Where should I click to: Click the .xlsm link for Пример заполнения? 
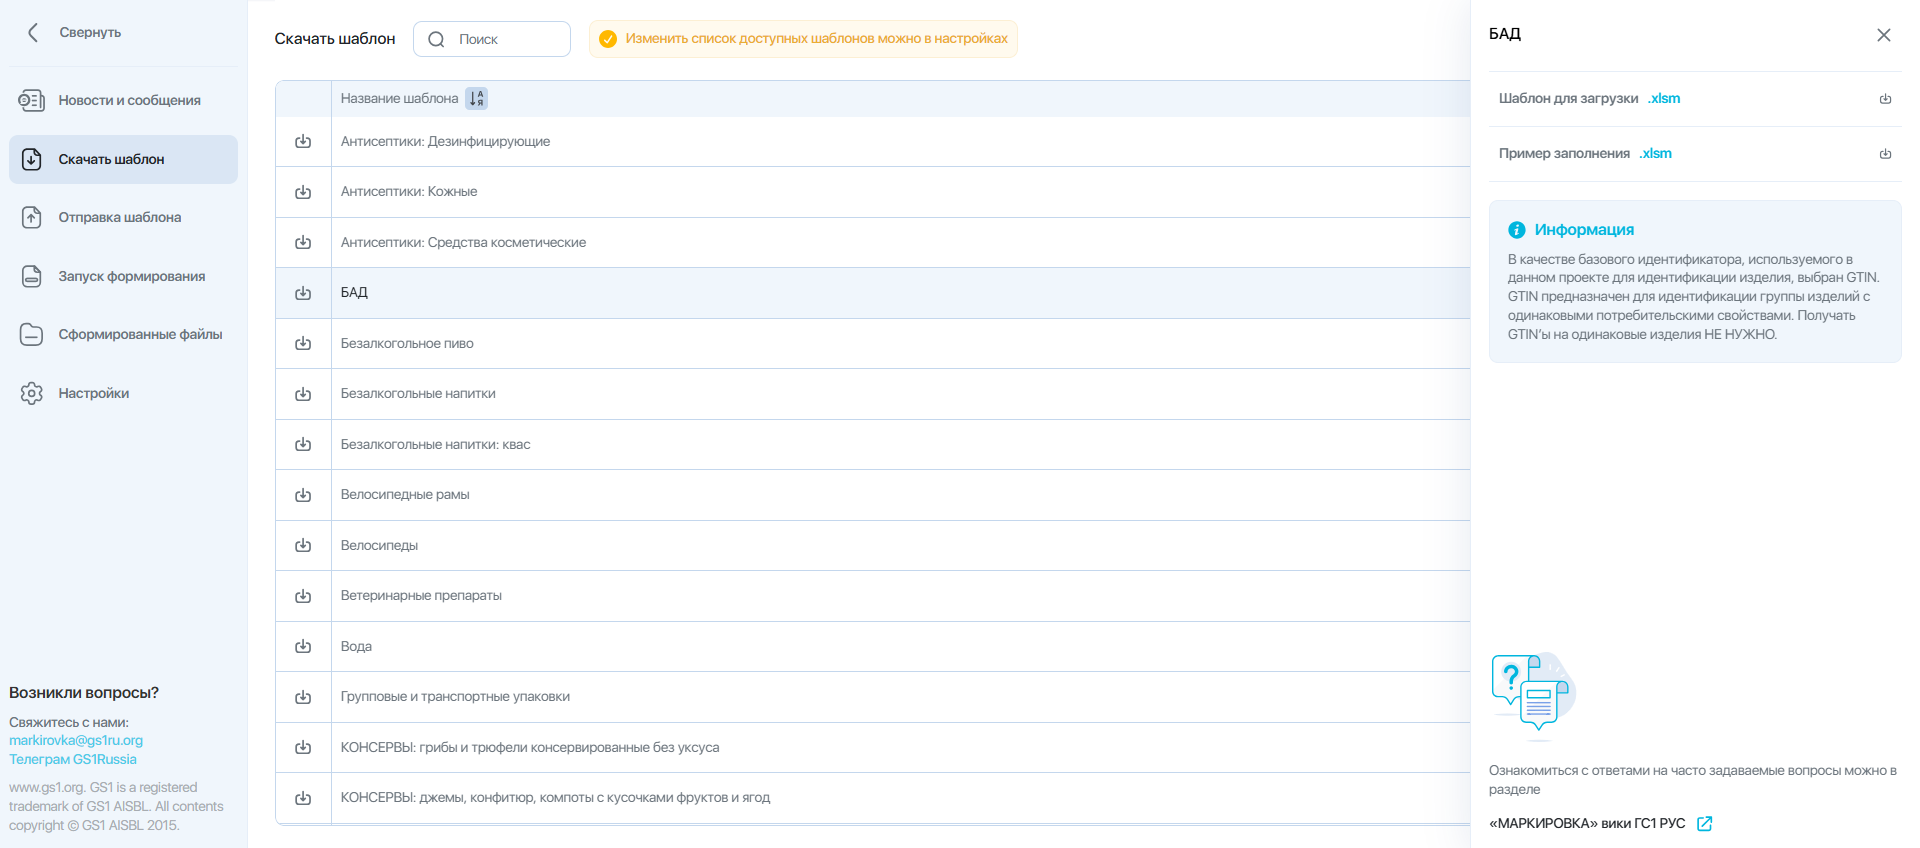point(1655,154)
